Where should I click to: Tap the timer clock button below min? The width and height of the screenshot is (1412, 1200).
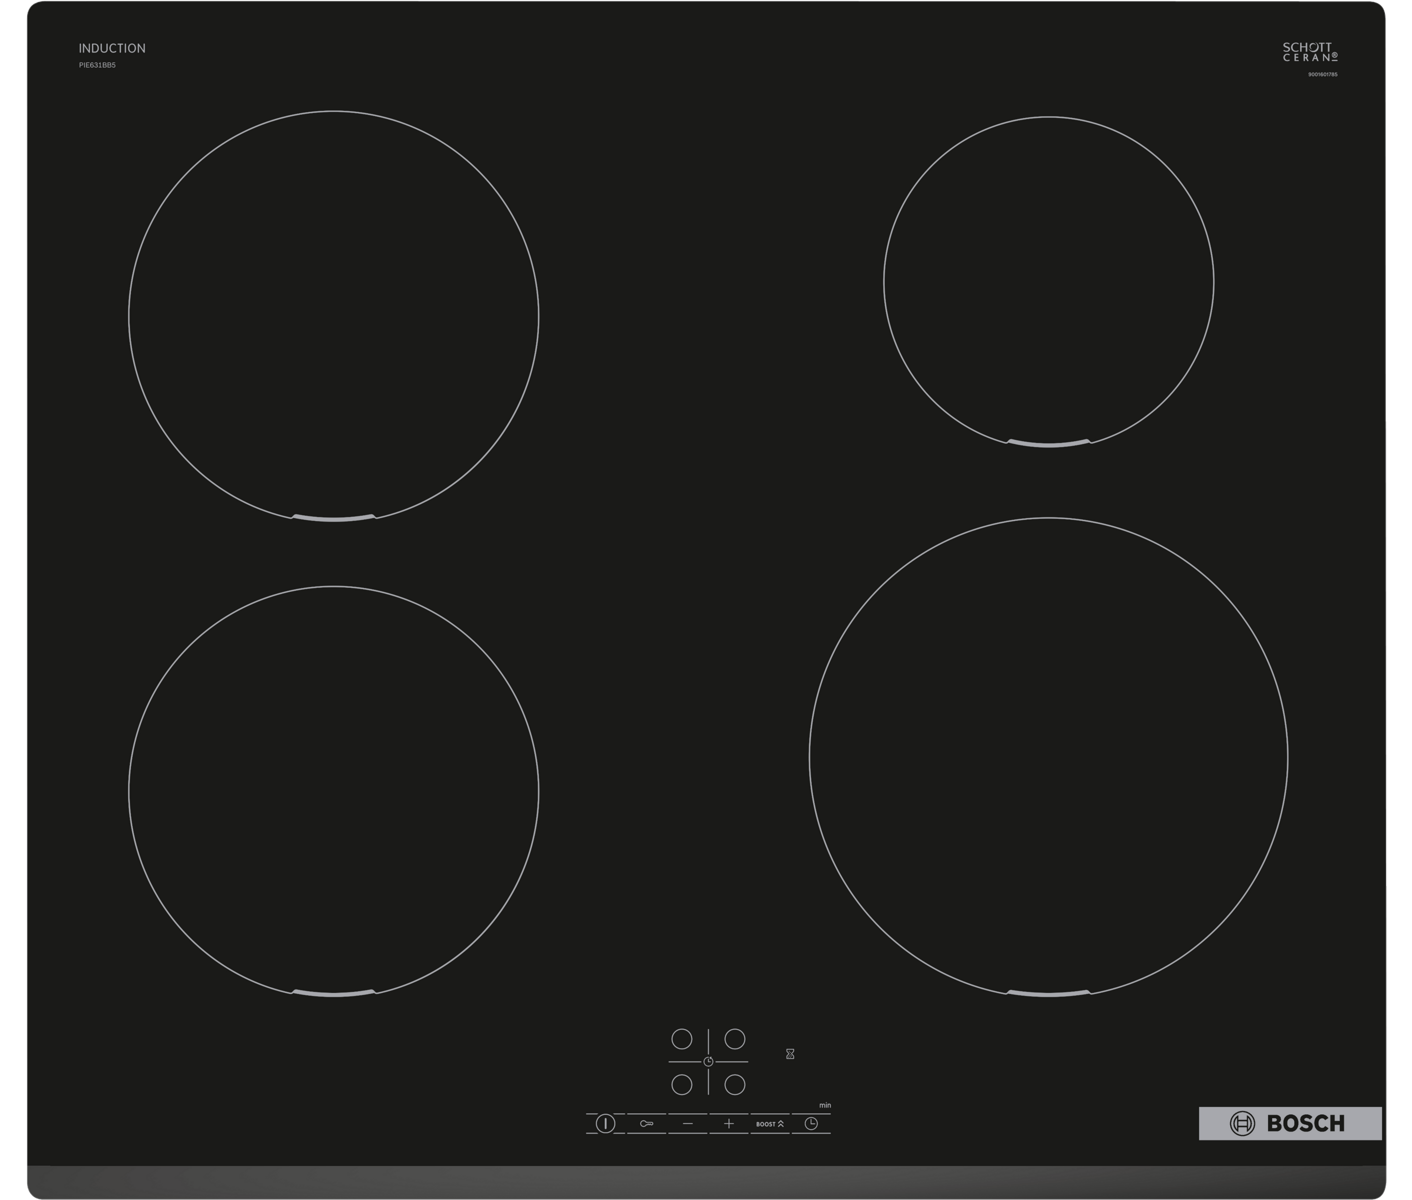tap(811, 1124)
